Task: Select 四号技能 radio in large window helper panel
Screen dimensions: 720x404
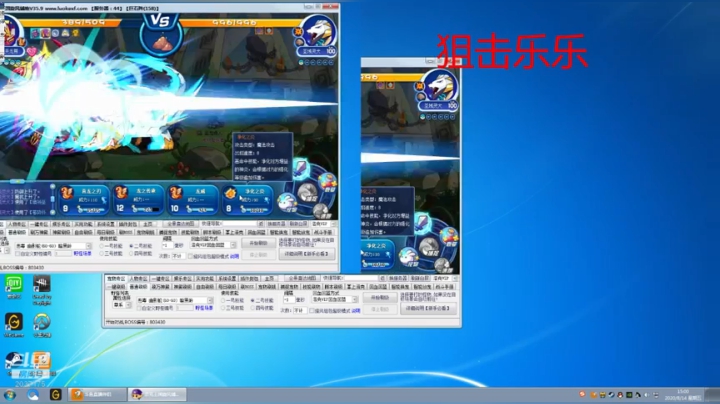Action: click(x=141, y=253)
